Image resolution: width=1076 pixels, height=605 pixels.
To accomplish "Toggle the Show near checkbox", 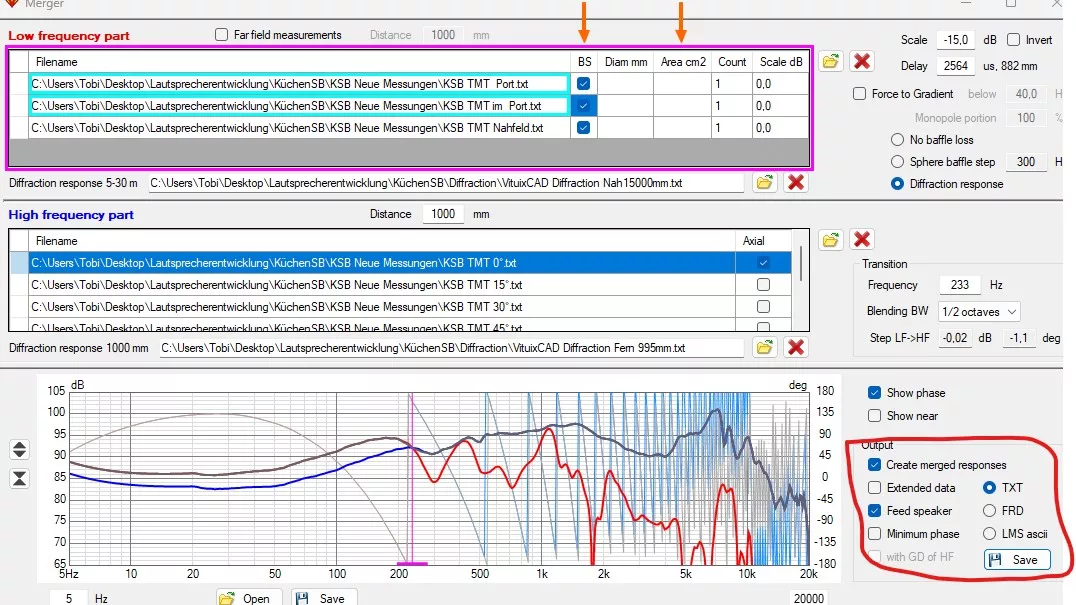I will 875,416.
